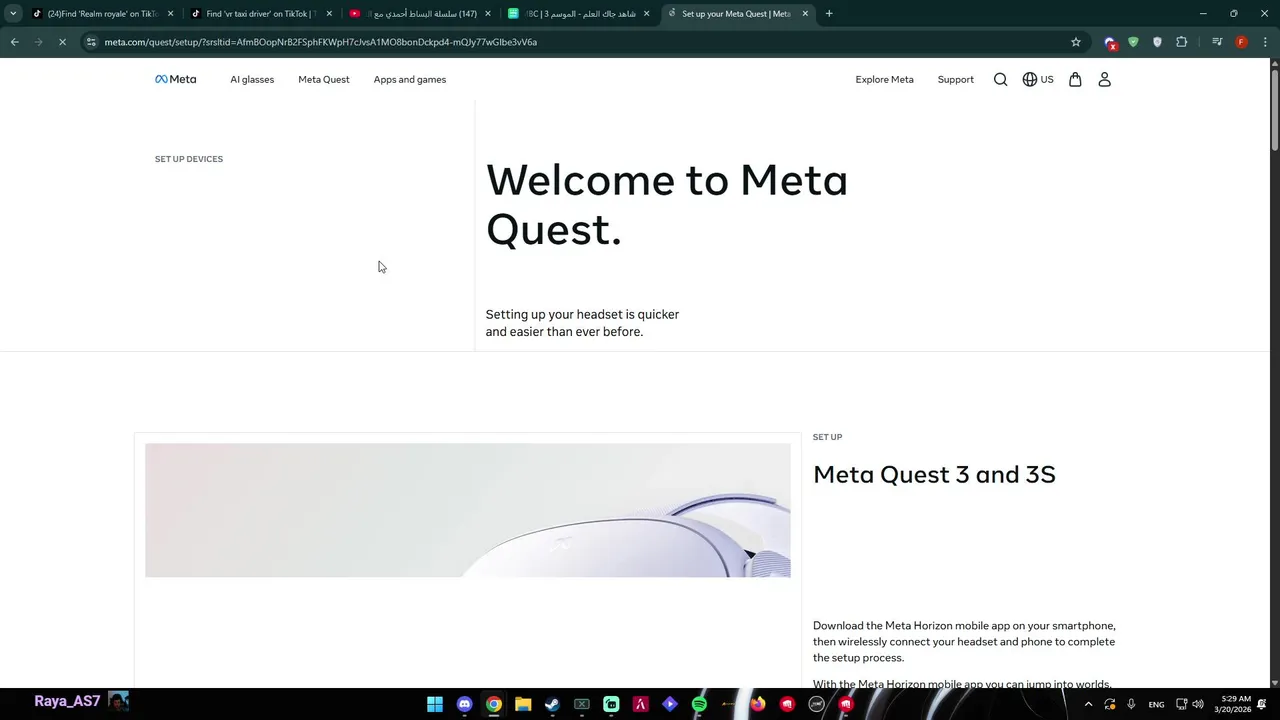Open the Explore Meta menu
This screenshot has height=720, width=1280.
click(x=884, y=79)
